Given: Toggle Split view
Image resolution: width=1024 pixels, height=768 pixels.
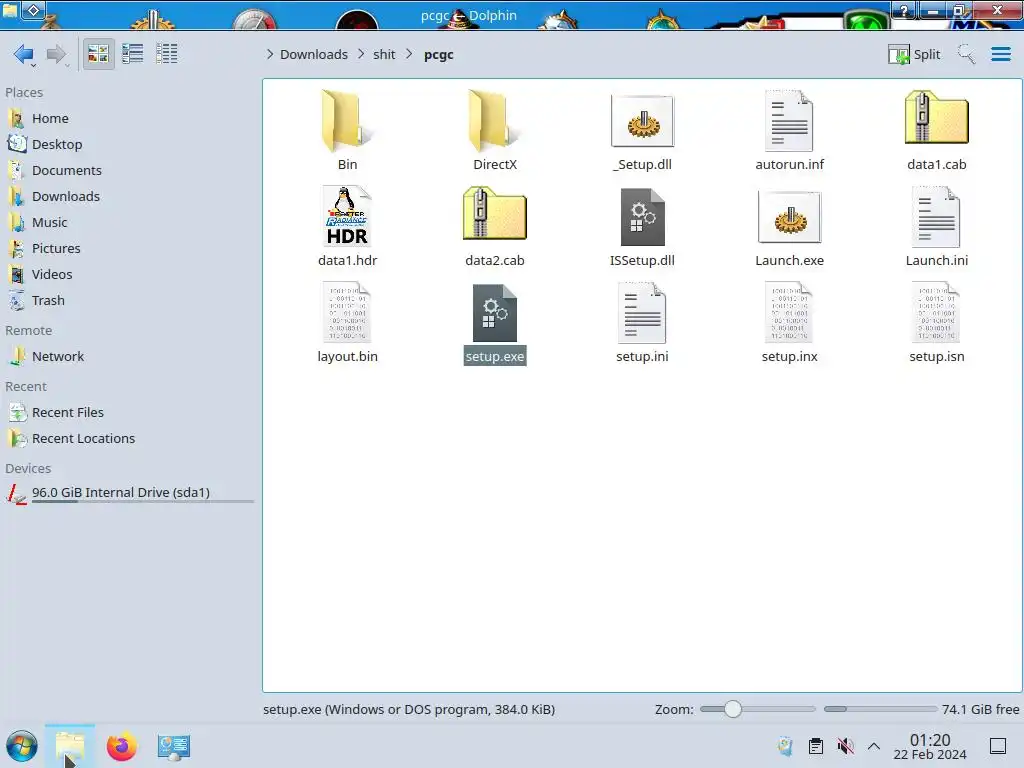Looking at the screenshot, I should tap(914, 54).
